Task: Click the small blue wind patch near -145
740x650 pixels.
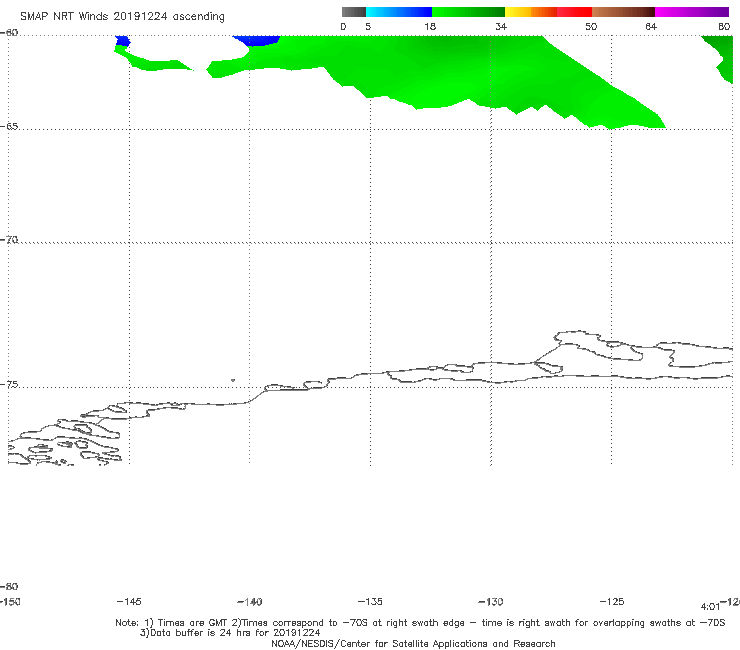Action: 123,41
